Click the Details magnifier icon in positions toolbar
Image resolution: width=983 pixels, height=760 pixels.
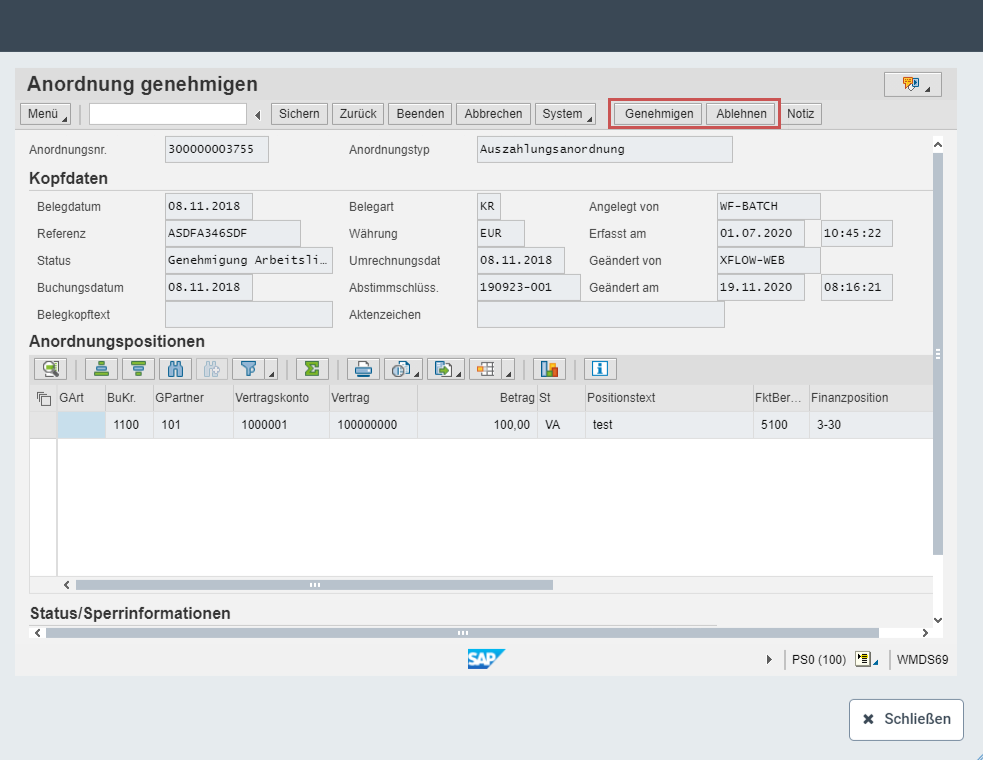click(50, 368)
